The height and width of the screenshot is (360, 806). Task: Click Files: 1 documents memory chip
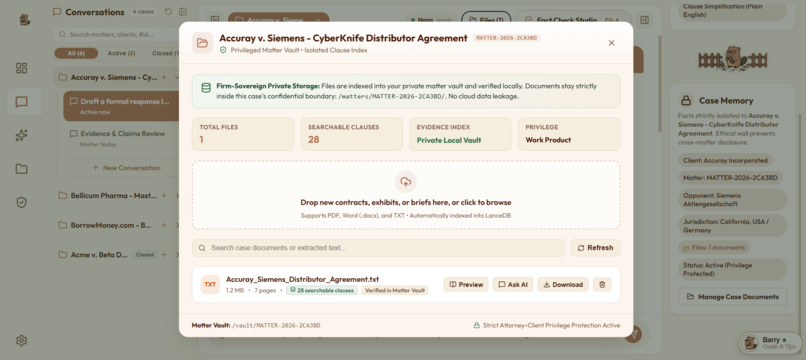point(714,247)
